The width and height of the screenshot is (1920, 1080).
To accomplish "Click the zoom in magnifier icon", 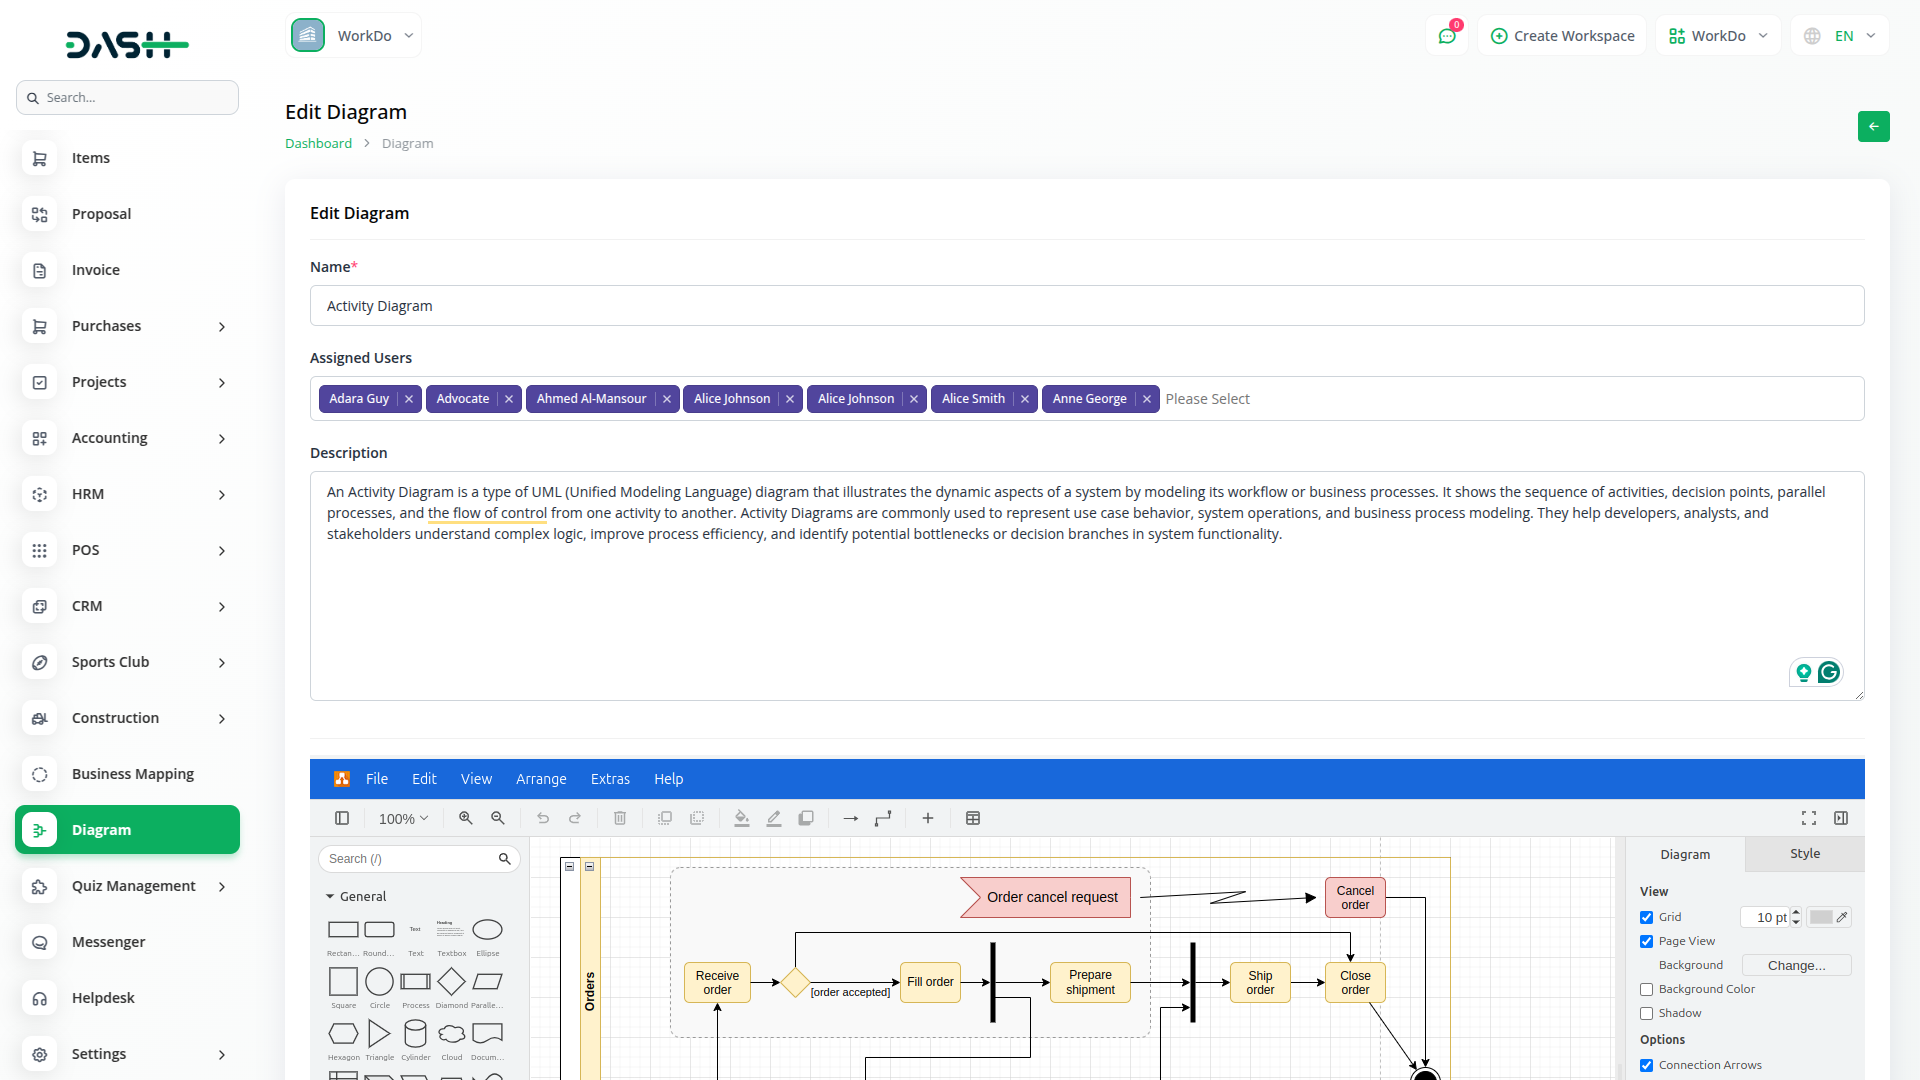I will click(465, 818).
